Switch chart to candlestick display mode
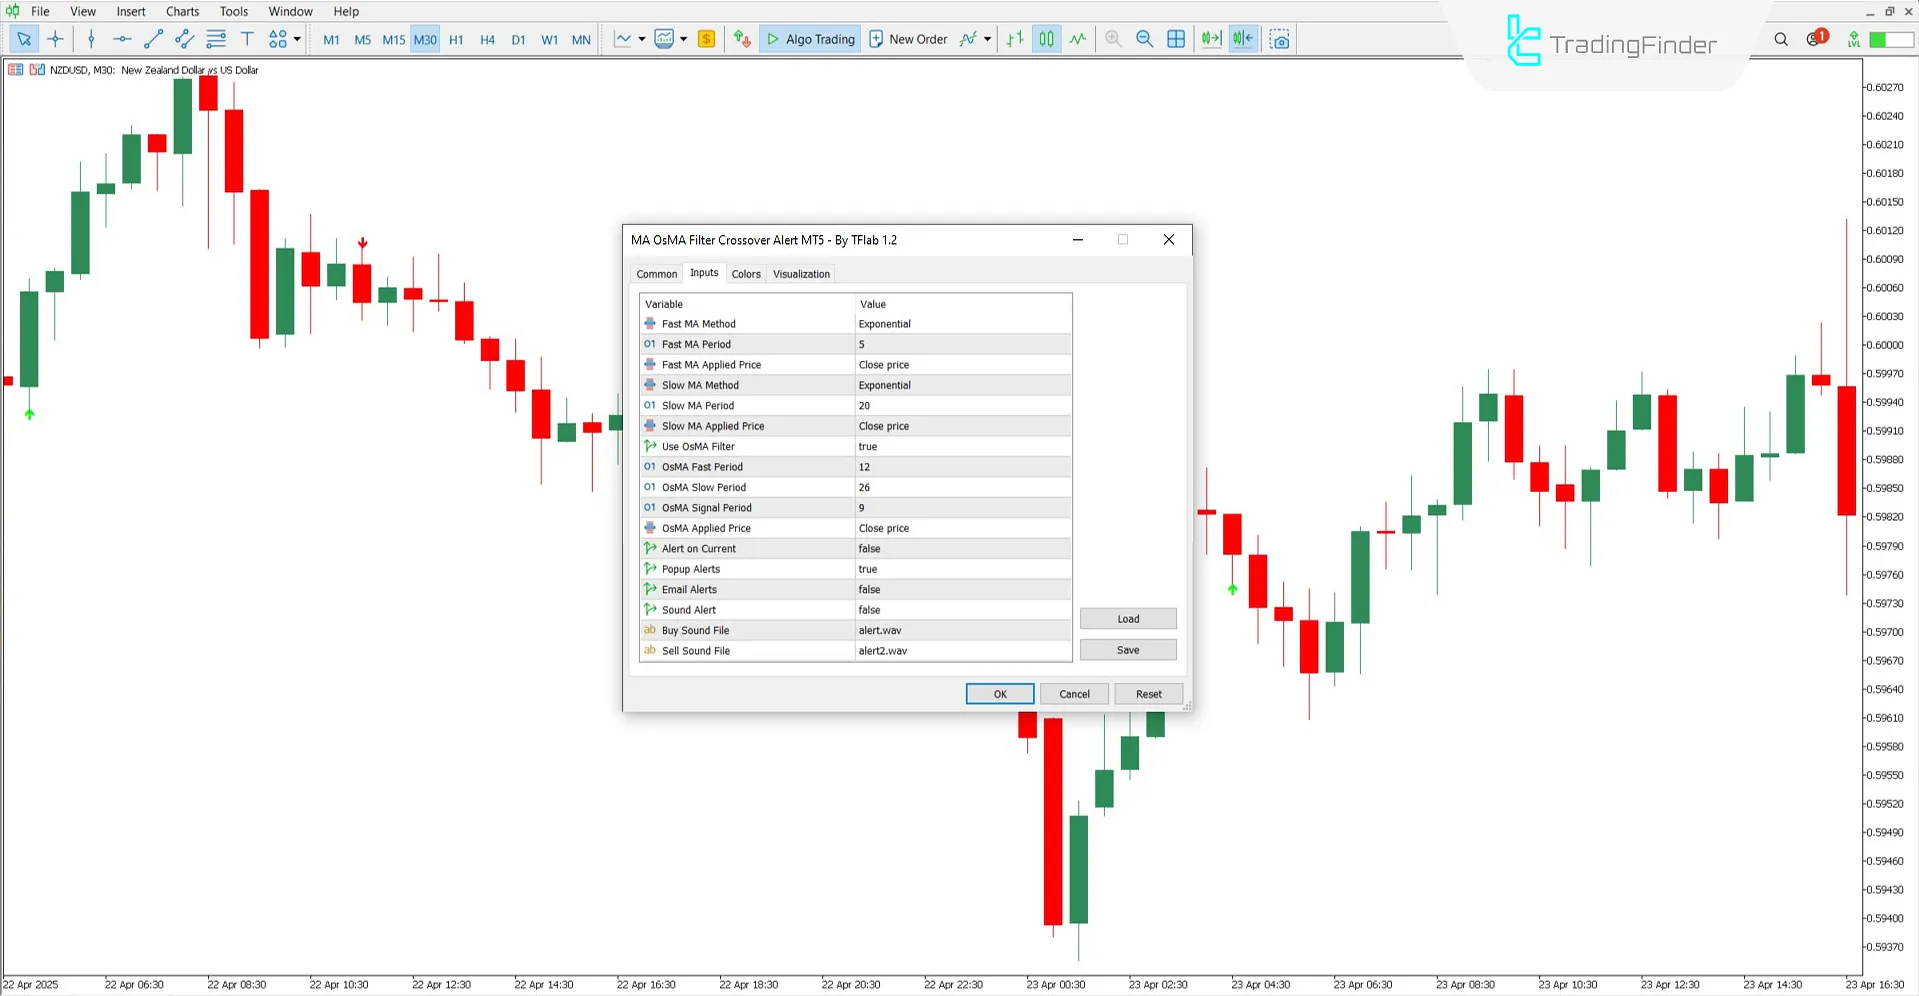Viewport: 1919px width, 996px height. [1046, 39]
